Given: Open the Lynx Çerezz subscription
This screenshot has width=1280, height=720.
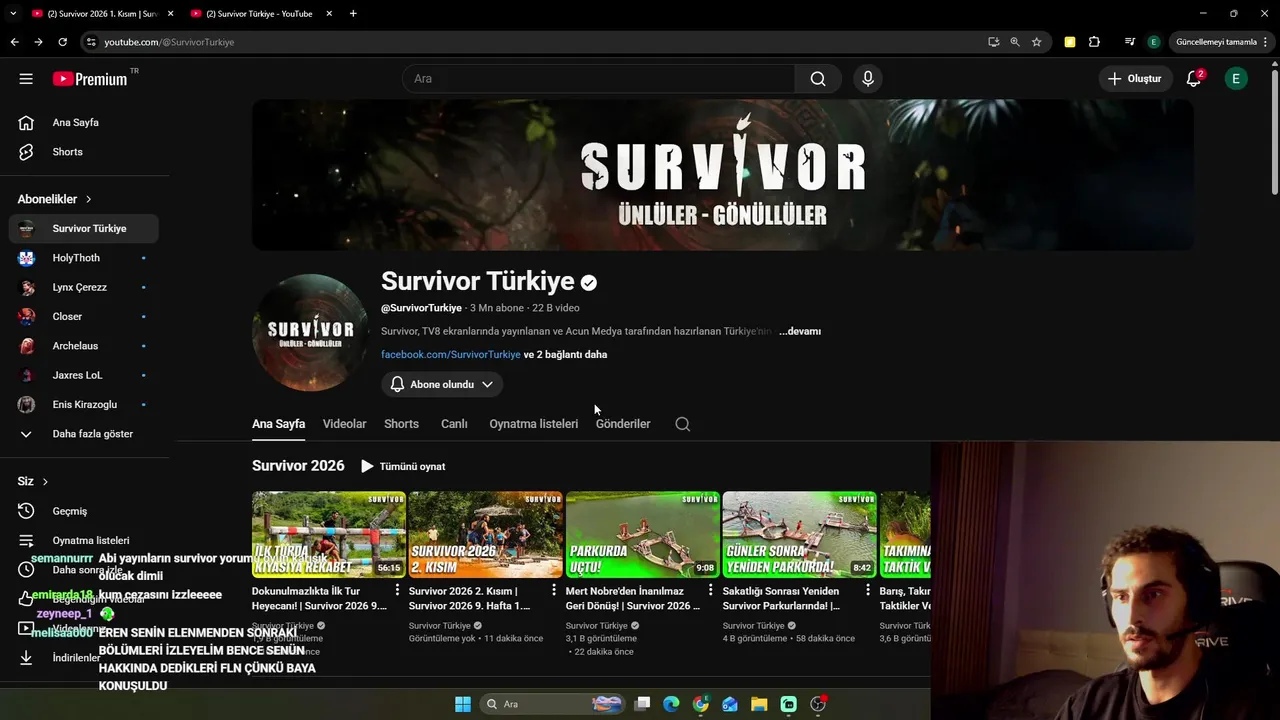Looking at the screenshot, I should pyautogui.click(x=83, y=287).
